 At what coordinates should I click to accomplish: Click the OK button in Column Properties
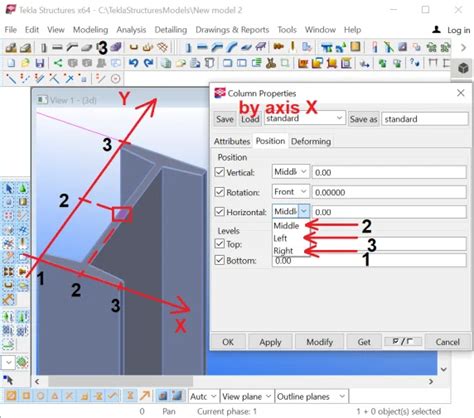228,342
